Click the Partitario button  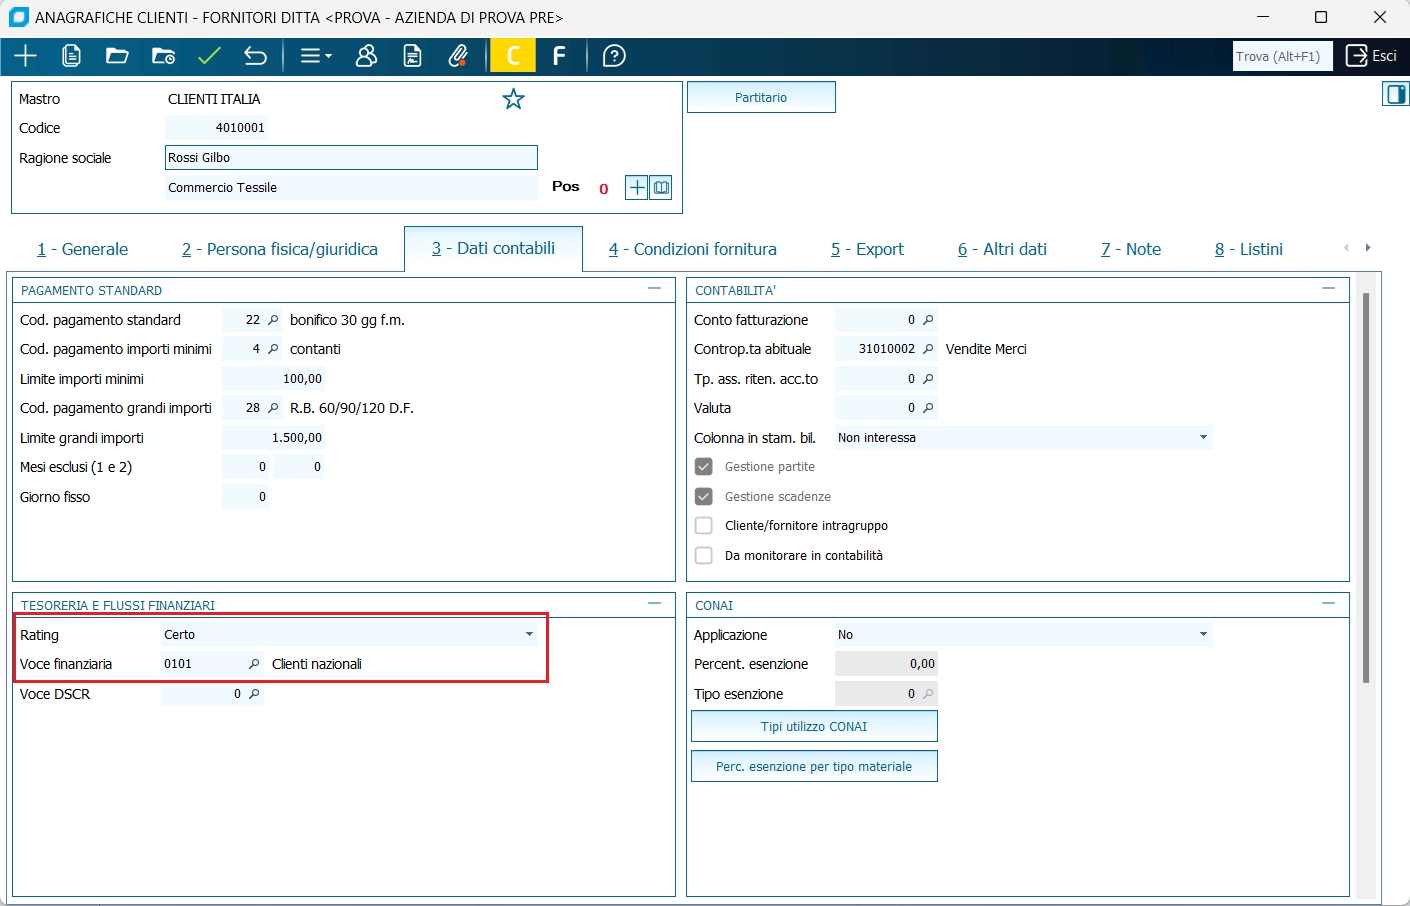(x=761, y=97)
